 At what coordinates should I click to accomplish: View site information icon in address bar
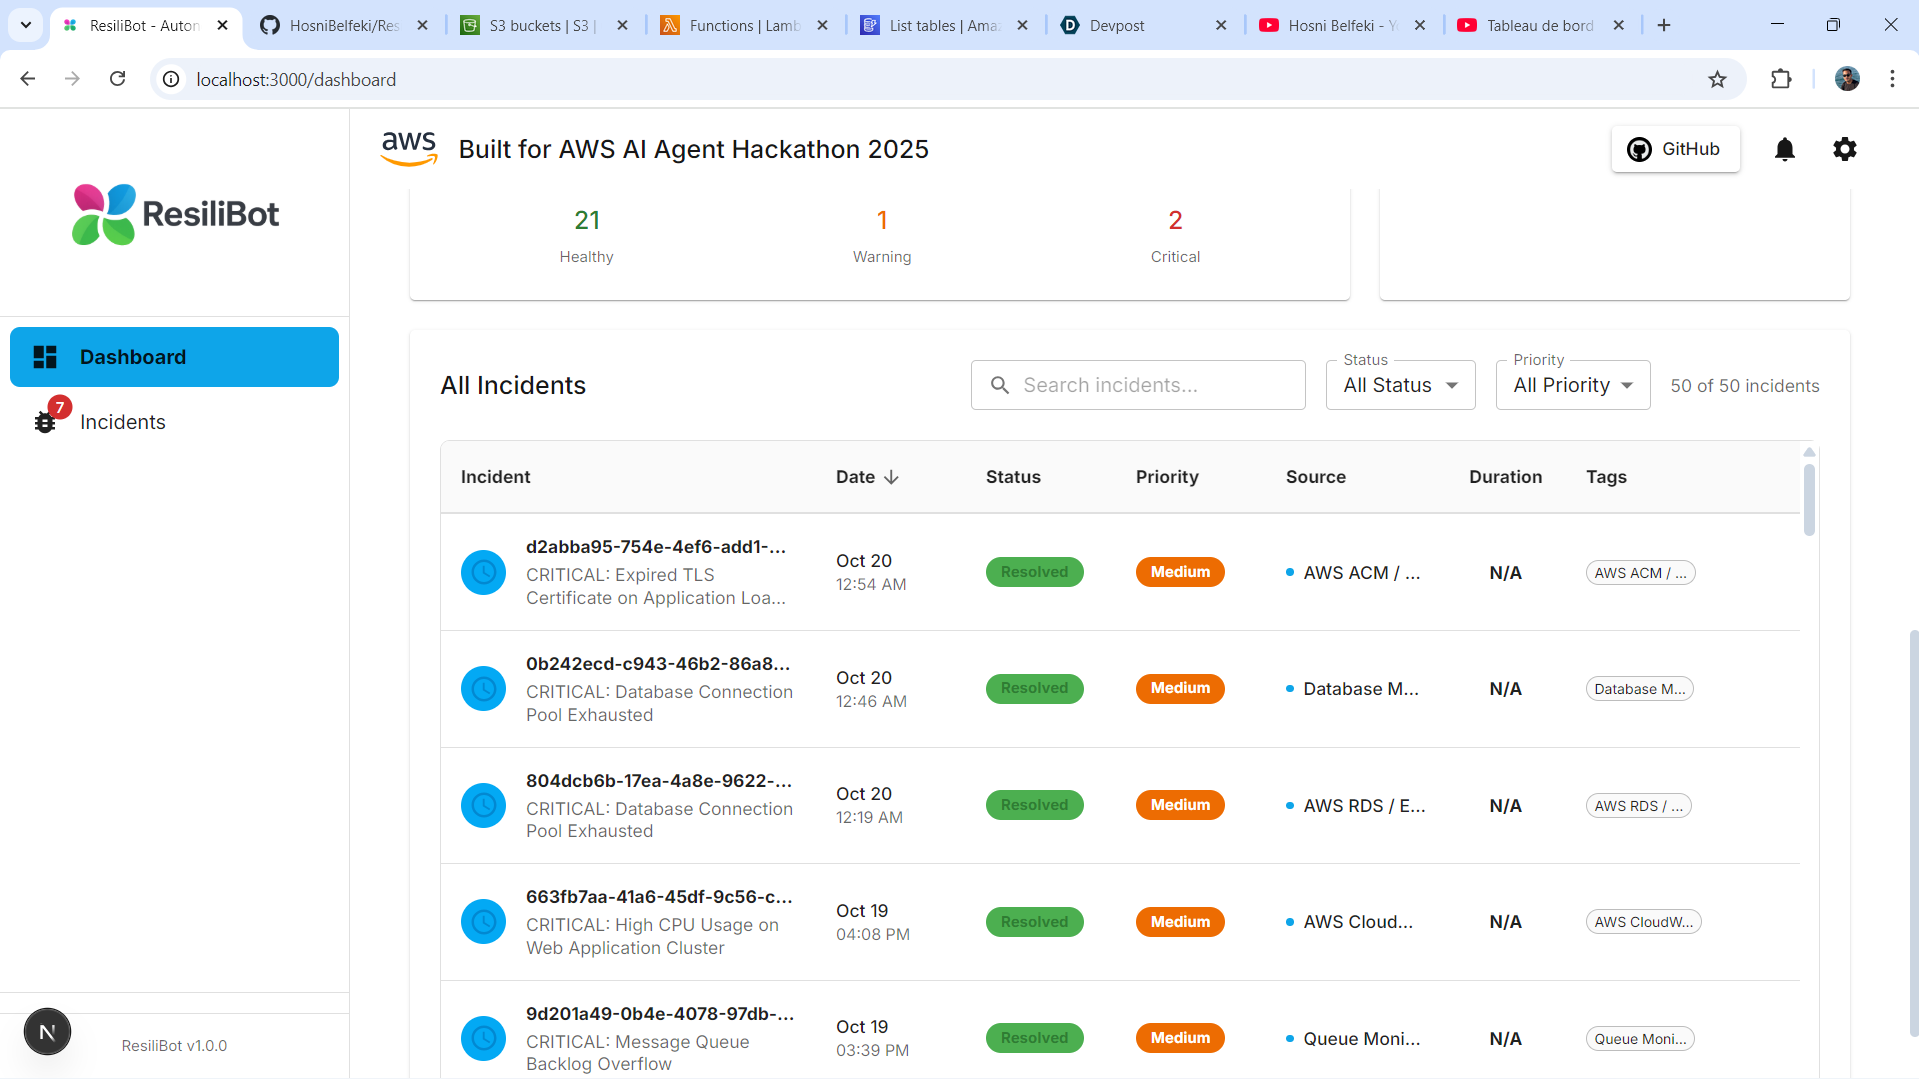pyautogui.click(x=171, y=79)
